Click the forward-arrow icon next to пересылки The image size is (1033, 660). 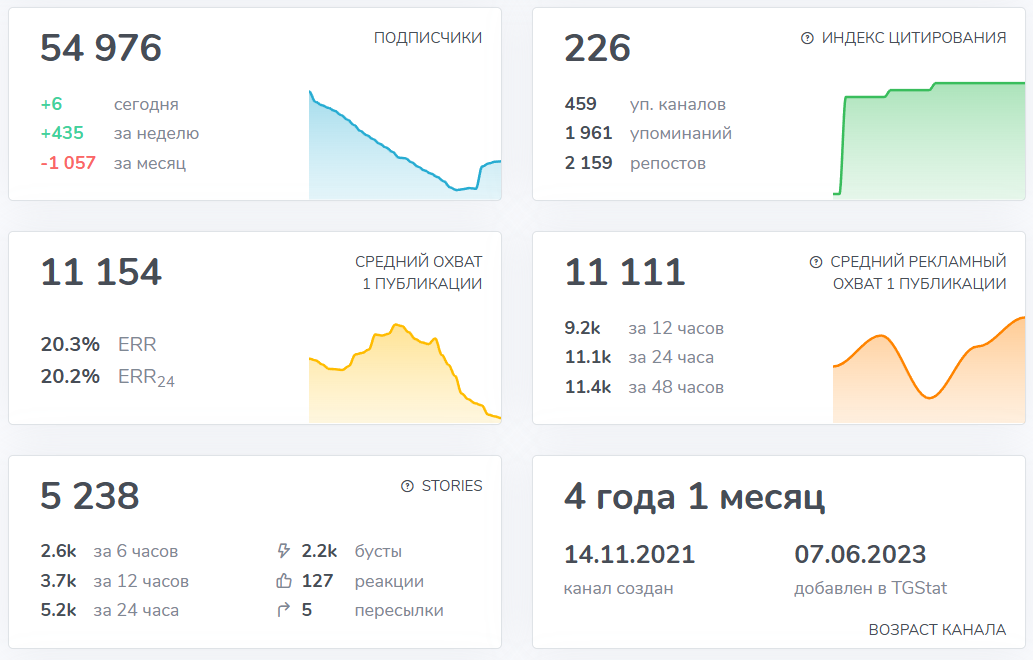point(283,609)
